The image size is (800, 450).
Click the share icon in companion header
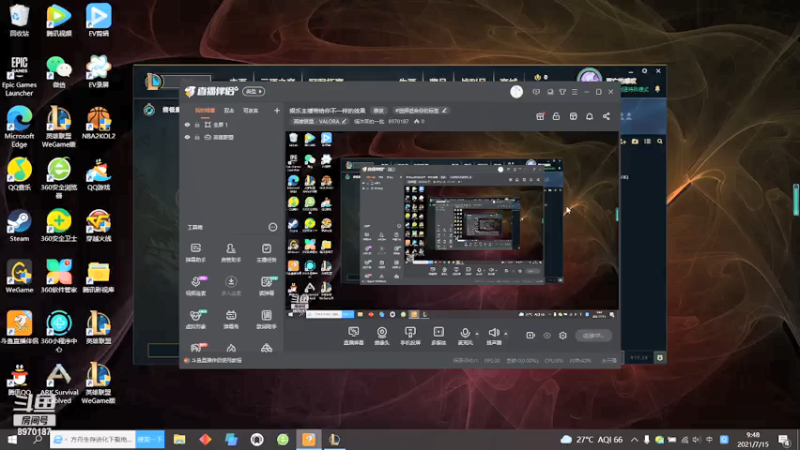606,116
